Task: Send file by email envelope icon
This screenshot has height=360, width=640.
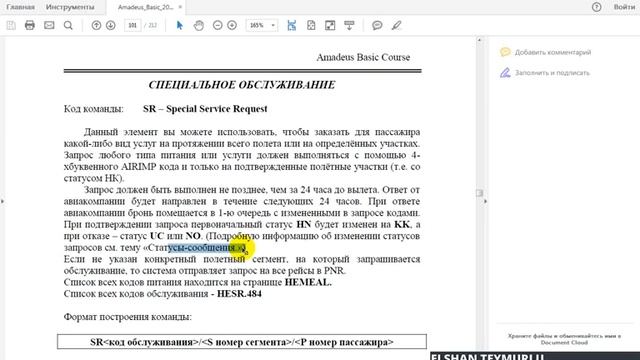Action: click(49, 25)
